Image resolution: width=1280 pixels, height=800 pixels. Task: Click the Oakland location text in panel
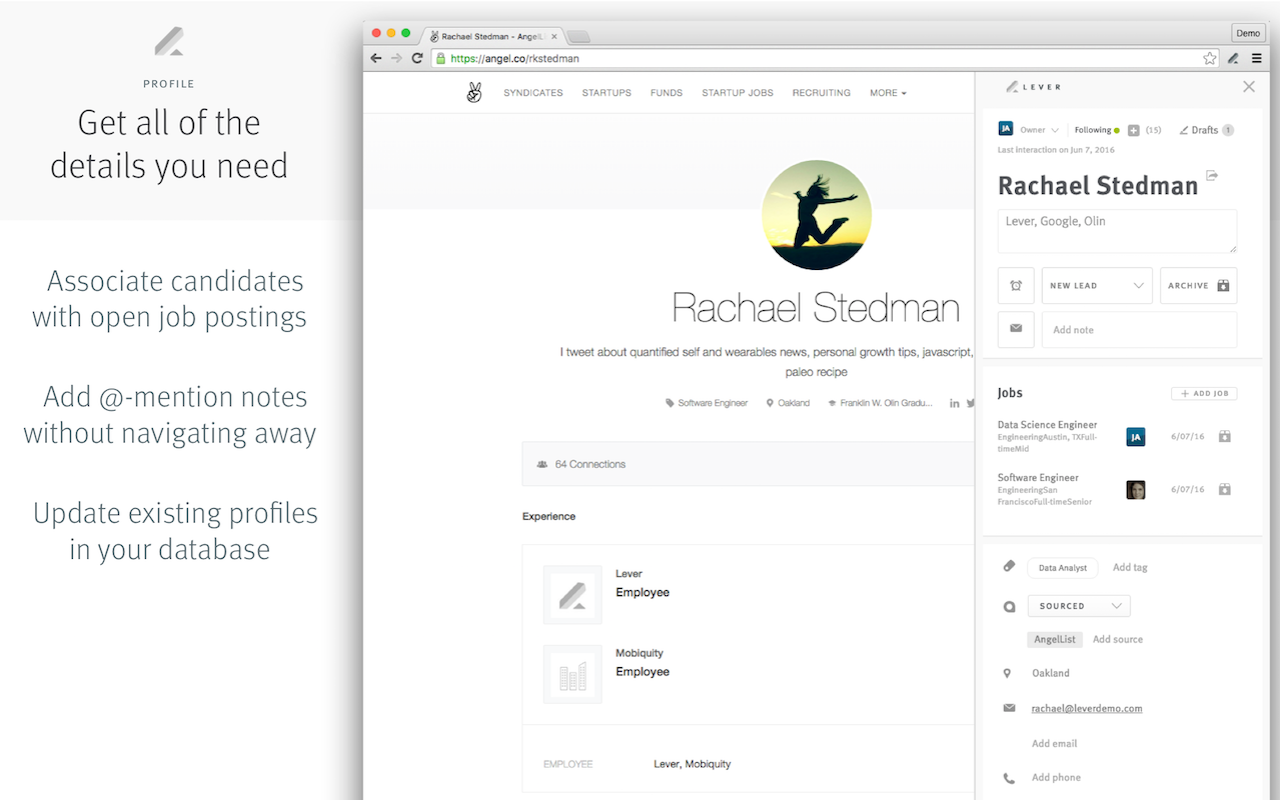point(1051,673)
